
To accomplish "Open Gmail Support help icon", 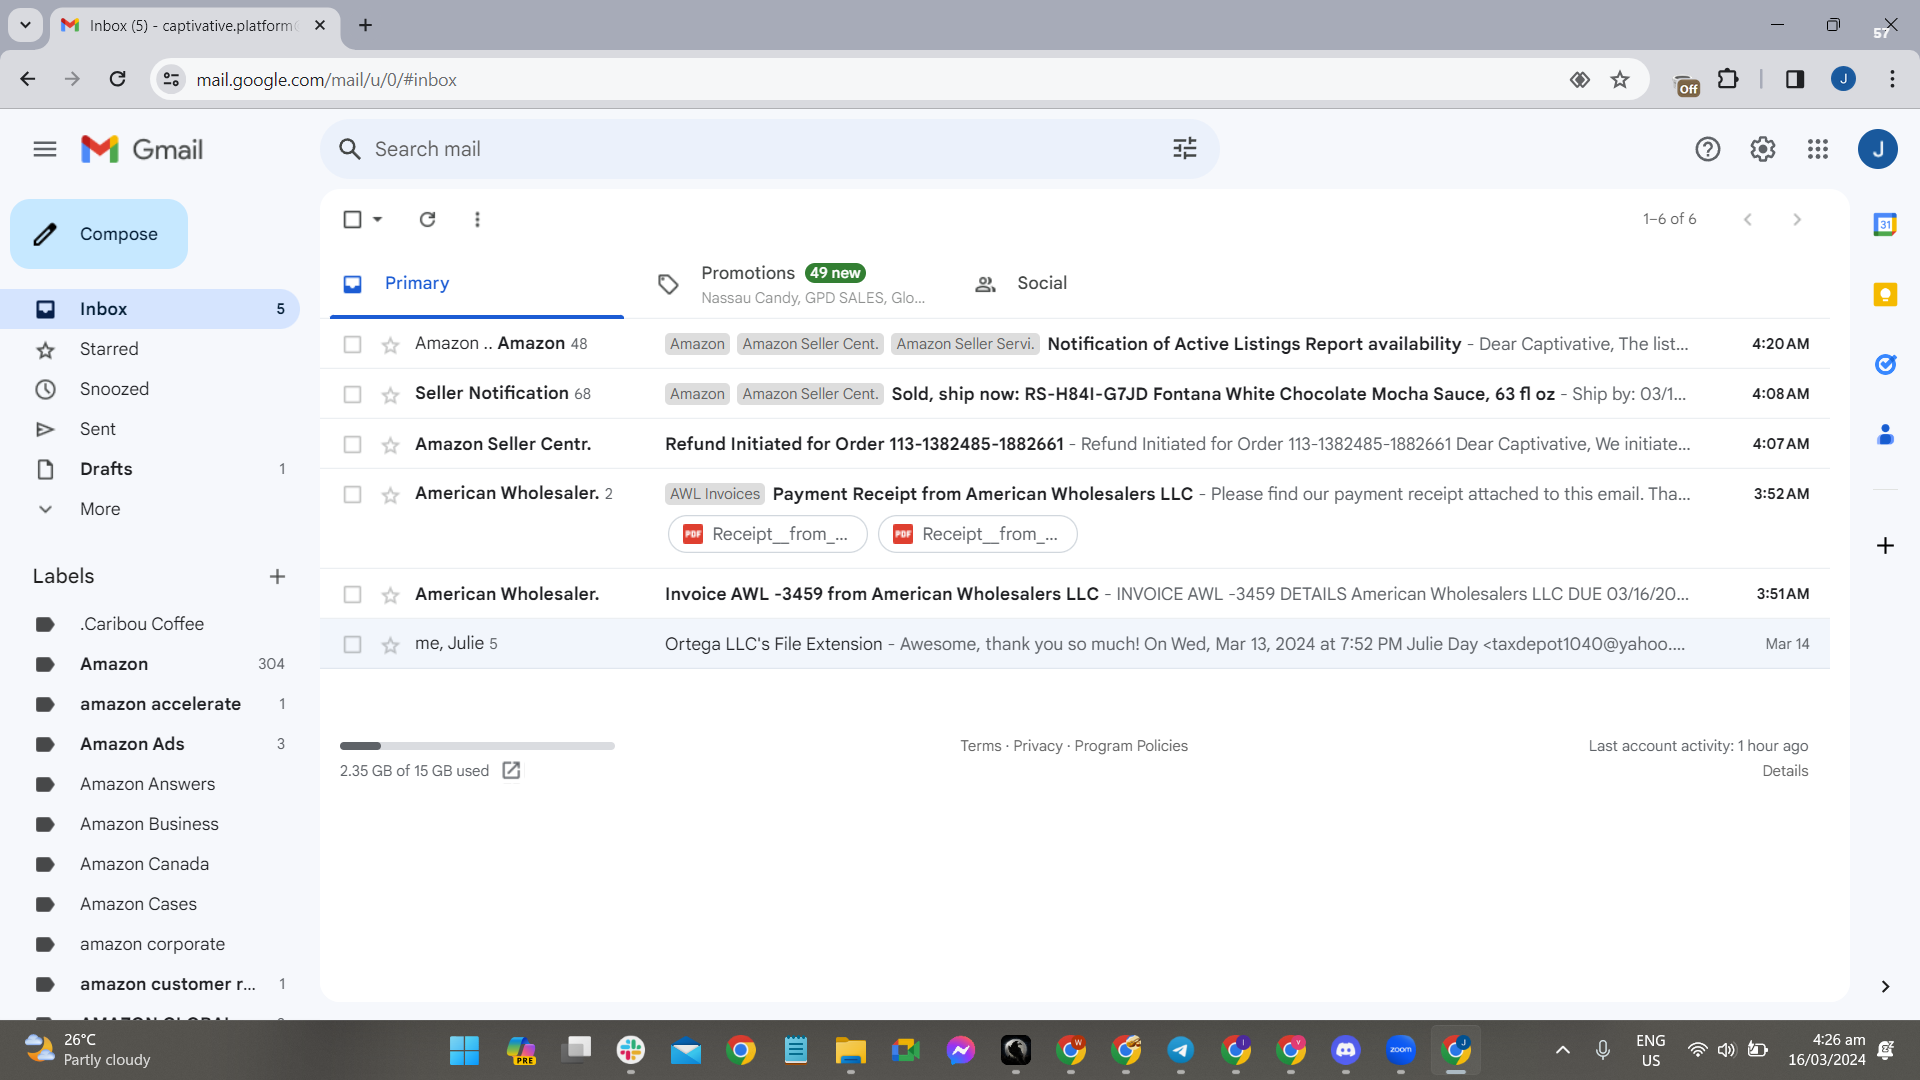I will [x=1708, y=149].
